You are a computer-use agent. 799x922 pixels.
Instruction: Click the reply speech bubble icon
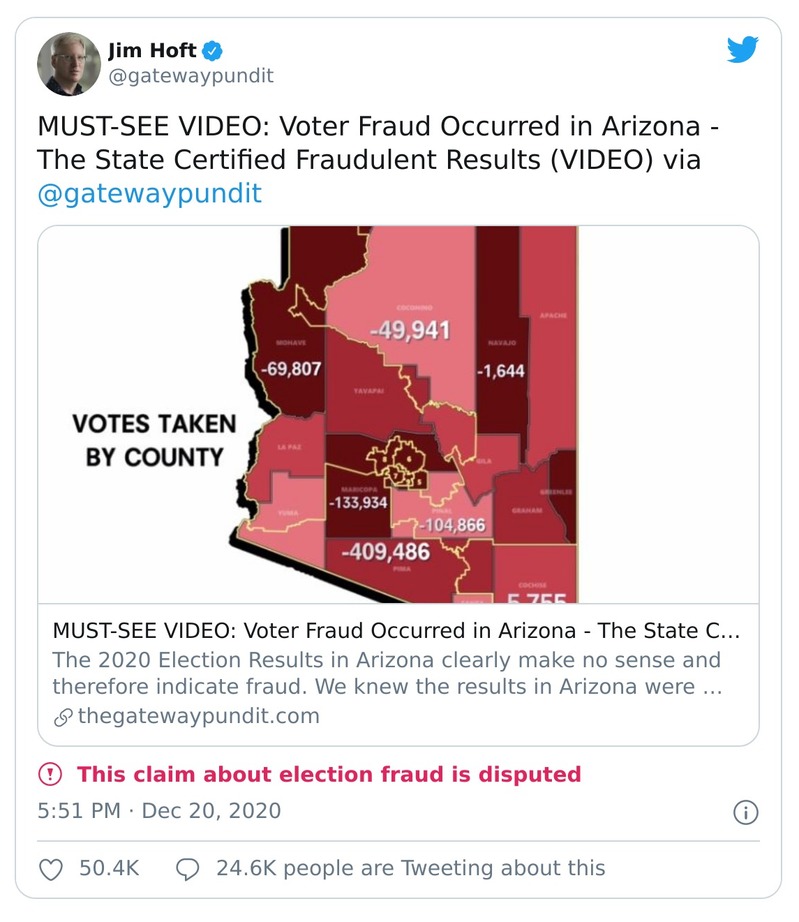tap(188, 868)
